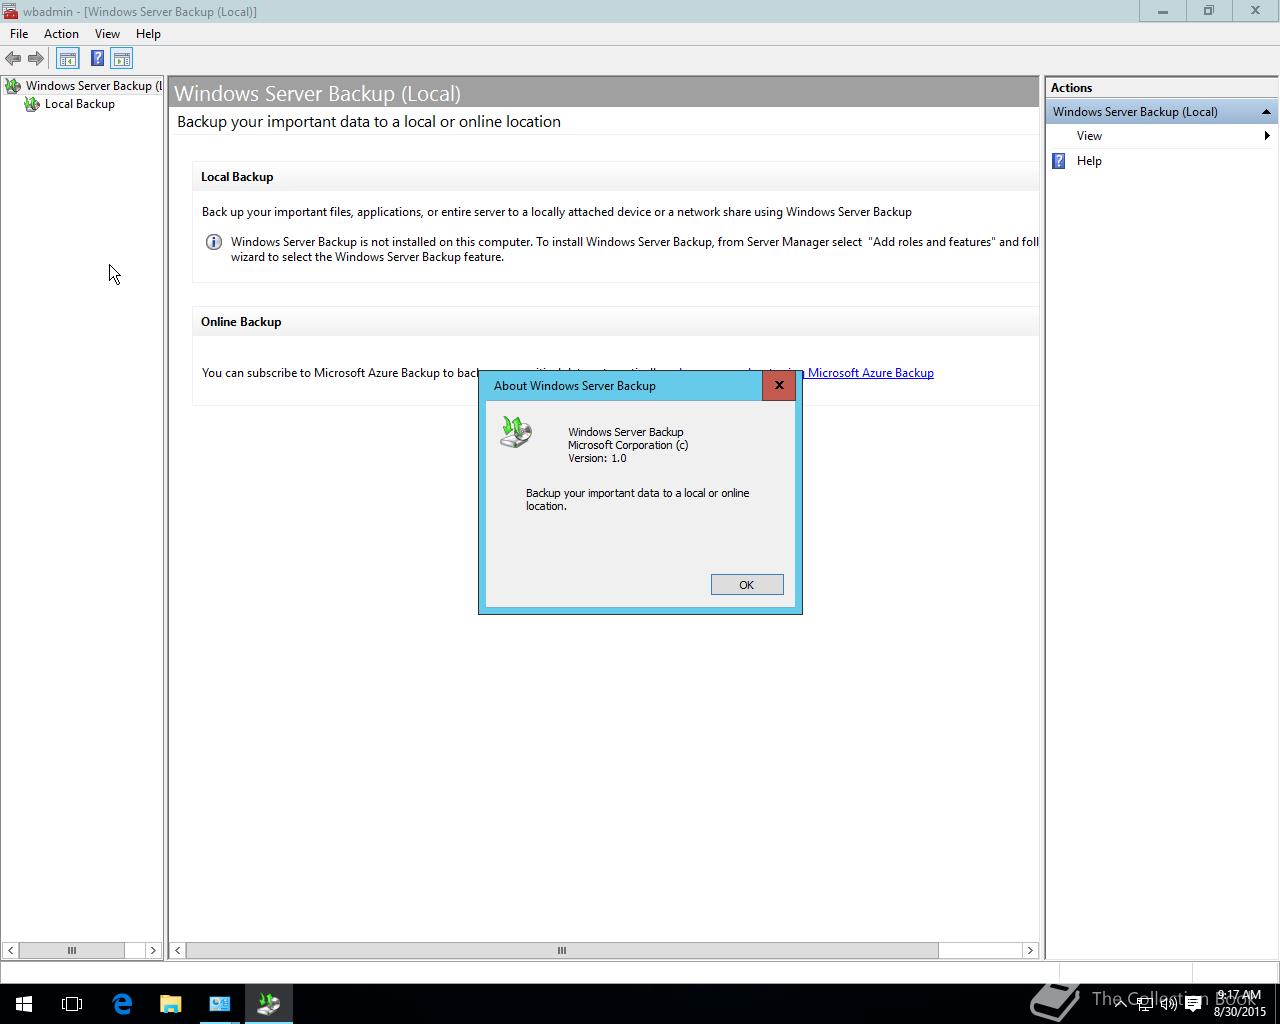Open the Help menu
1280x1024 pixels.
click(x=148, y=34)
